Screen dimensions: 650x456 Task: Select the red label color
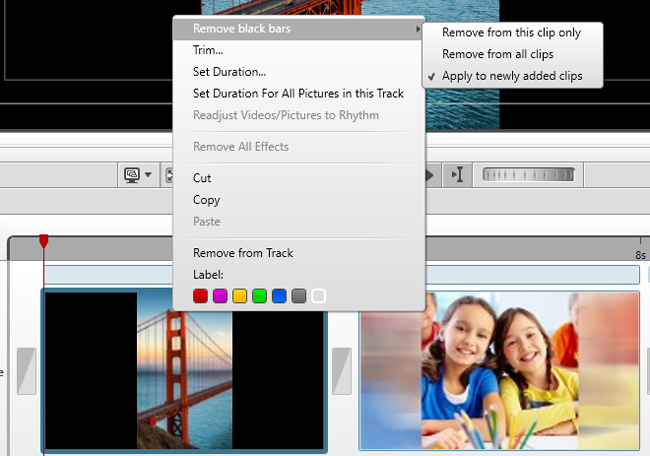[x=200, y=296]
